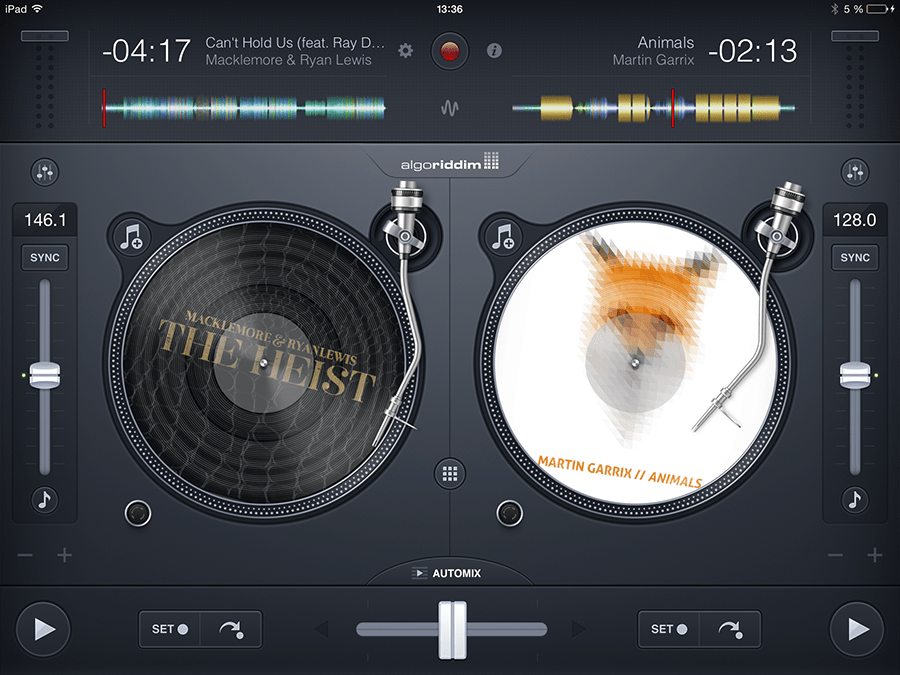Viewport: 900px width, 675px height.
Task: Click Martin Garrix artist name in header
Action: (x=653, y=60)
